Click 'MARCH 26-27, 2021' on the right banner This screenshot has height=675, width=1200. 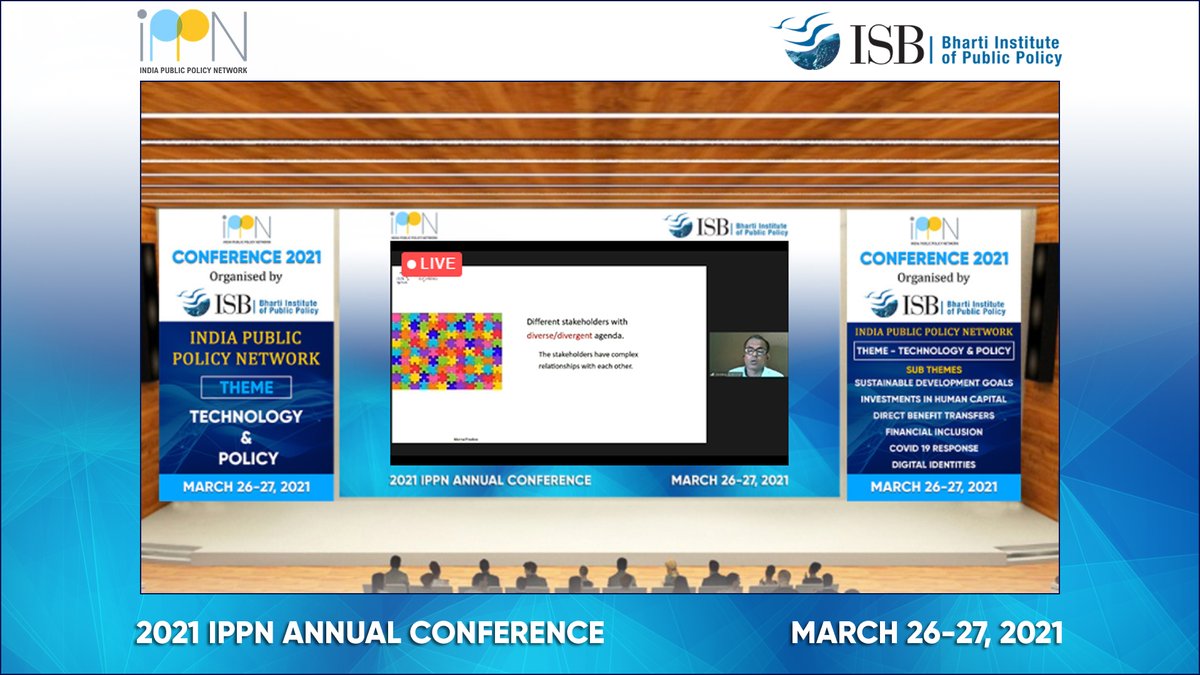pos(934,488)
